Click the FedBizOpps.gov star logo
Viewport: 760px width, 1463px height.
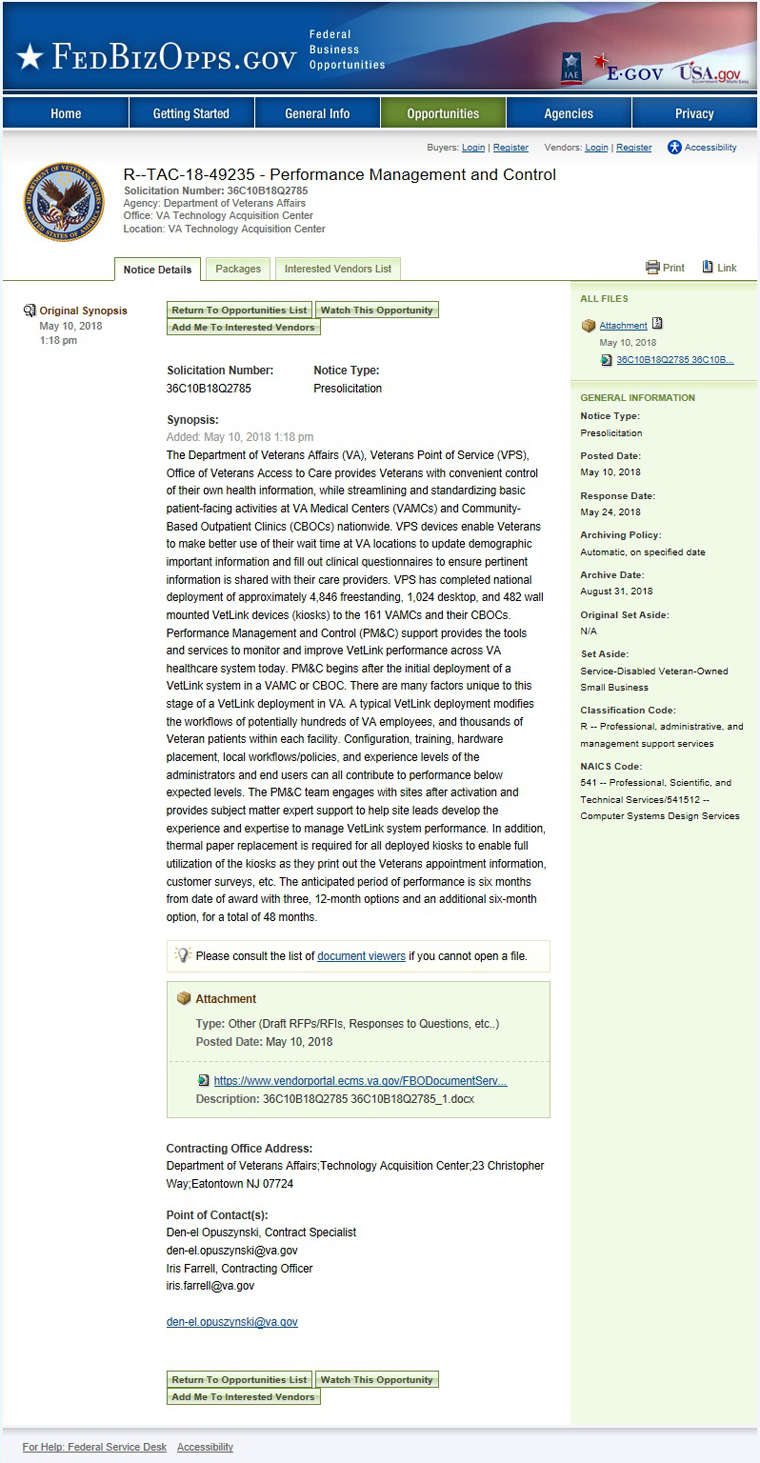click(30, 58)
